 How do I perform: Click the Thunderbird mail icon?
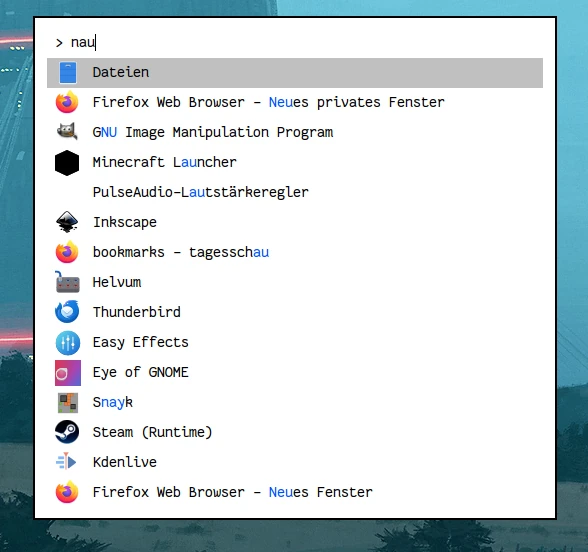pos(67,312)
